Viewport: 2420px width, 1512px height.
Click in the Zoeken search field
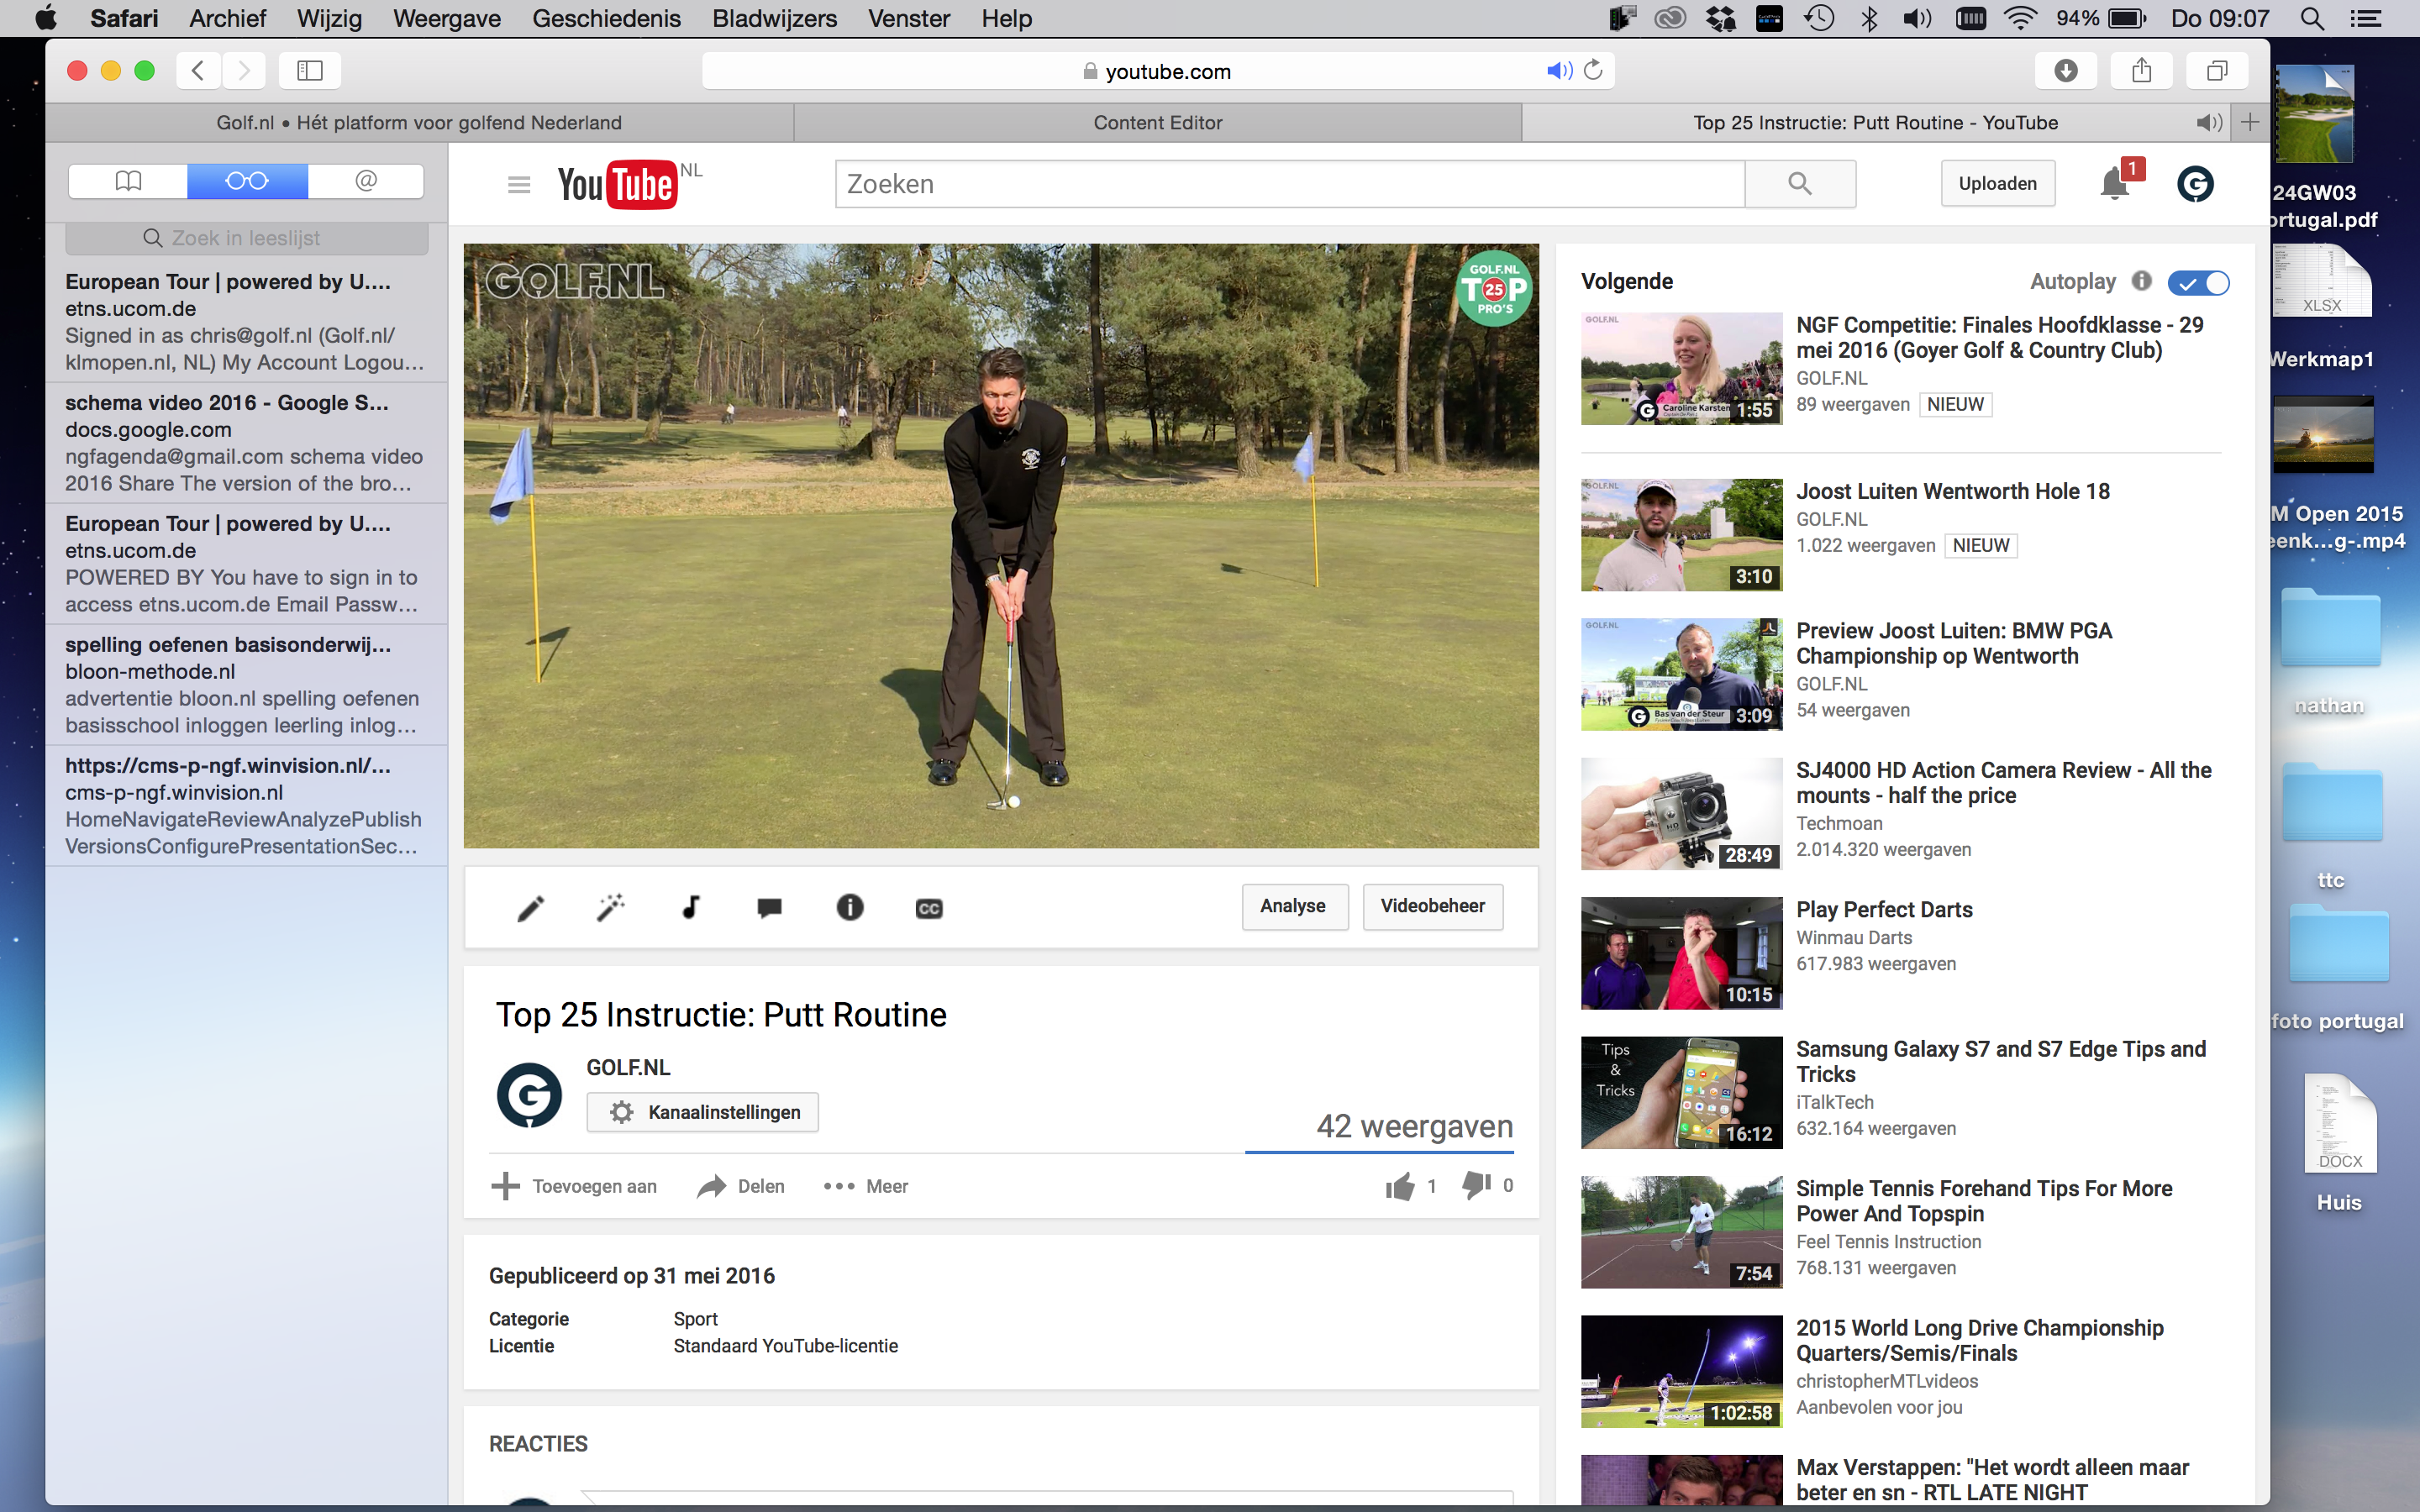pyautogui.click(x=1290, y=184)
